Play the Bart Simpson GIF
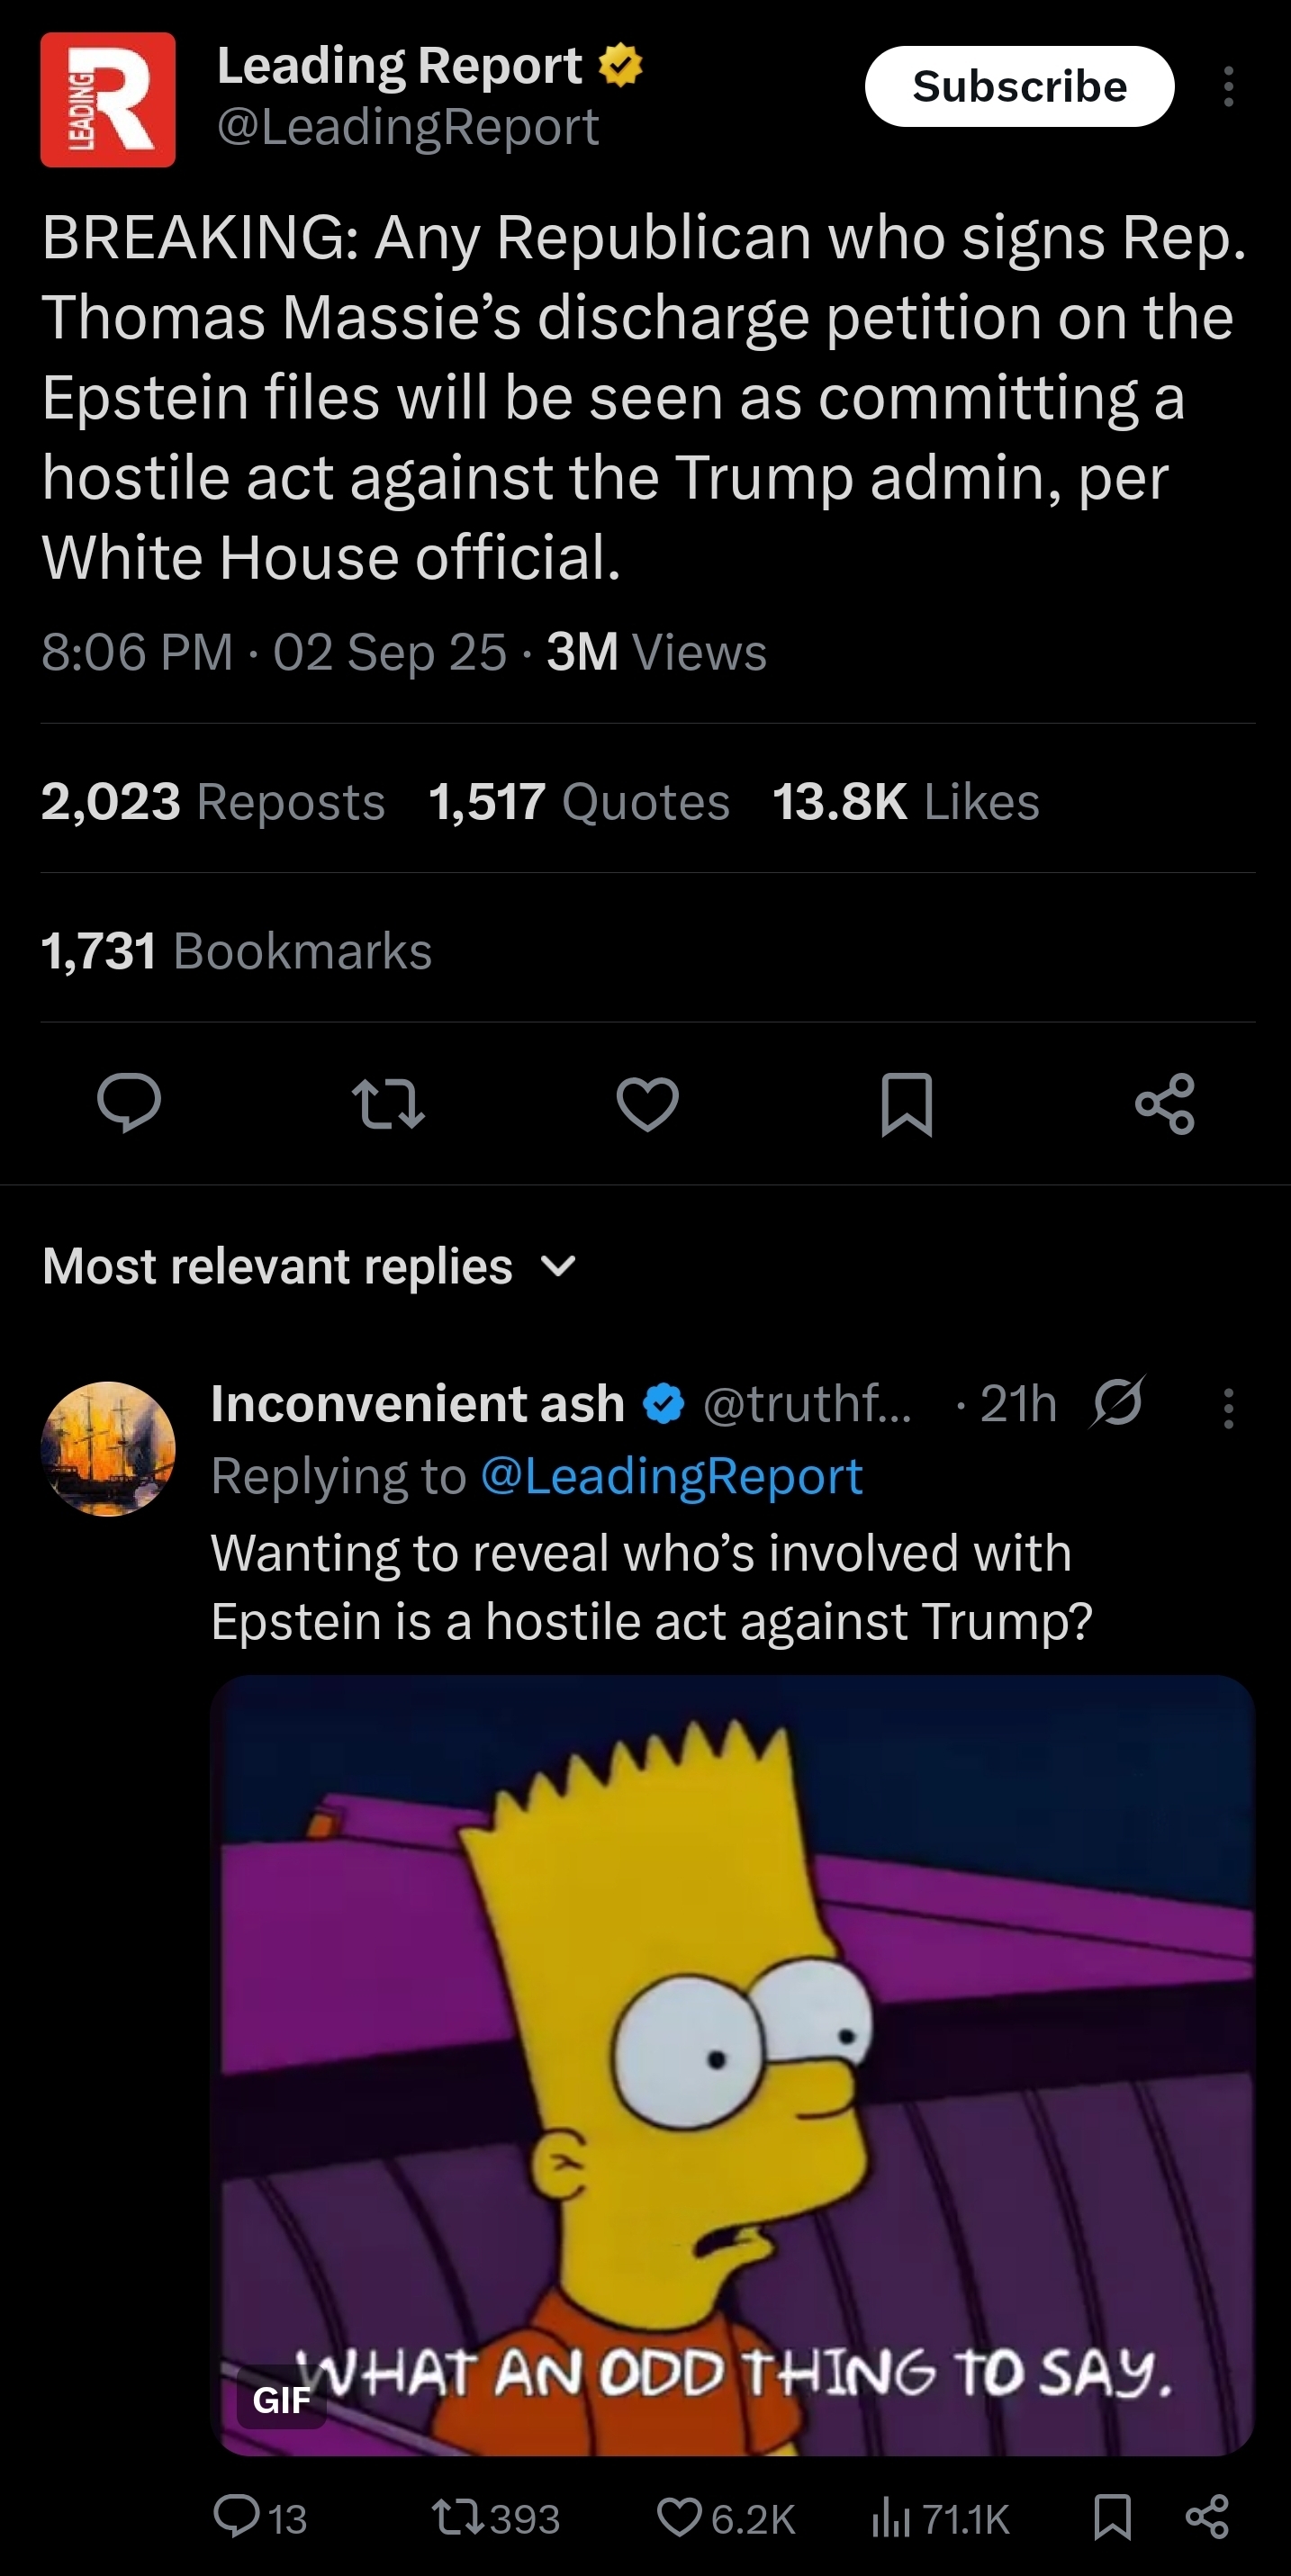The image size is (1291, 2576). pos(732,2065)
